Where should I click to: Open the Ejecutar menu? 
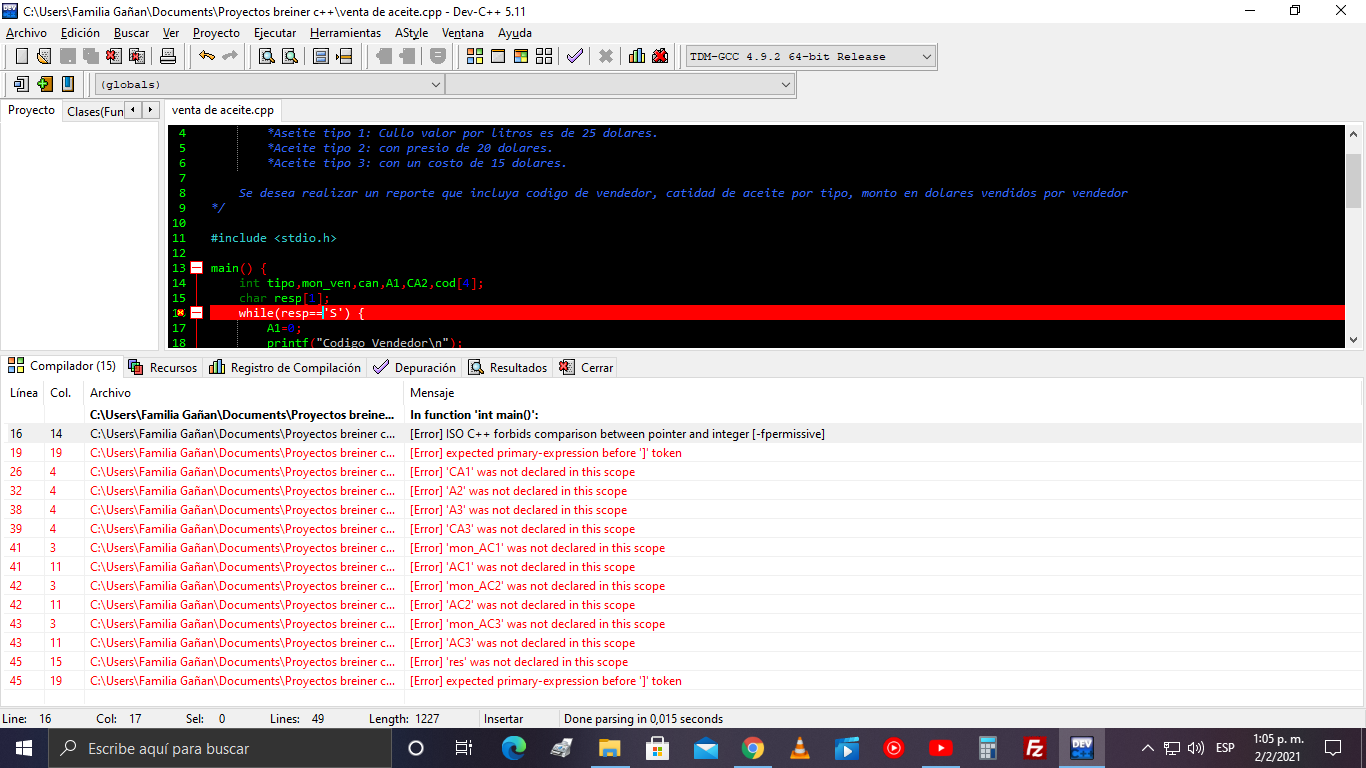click(x=275, y=33)
